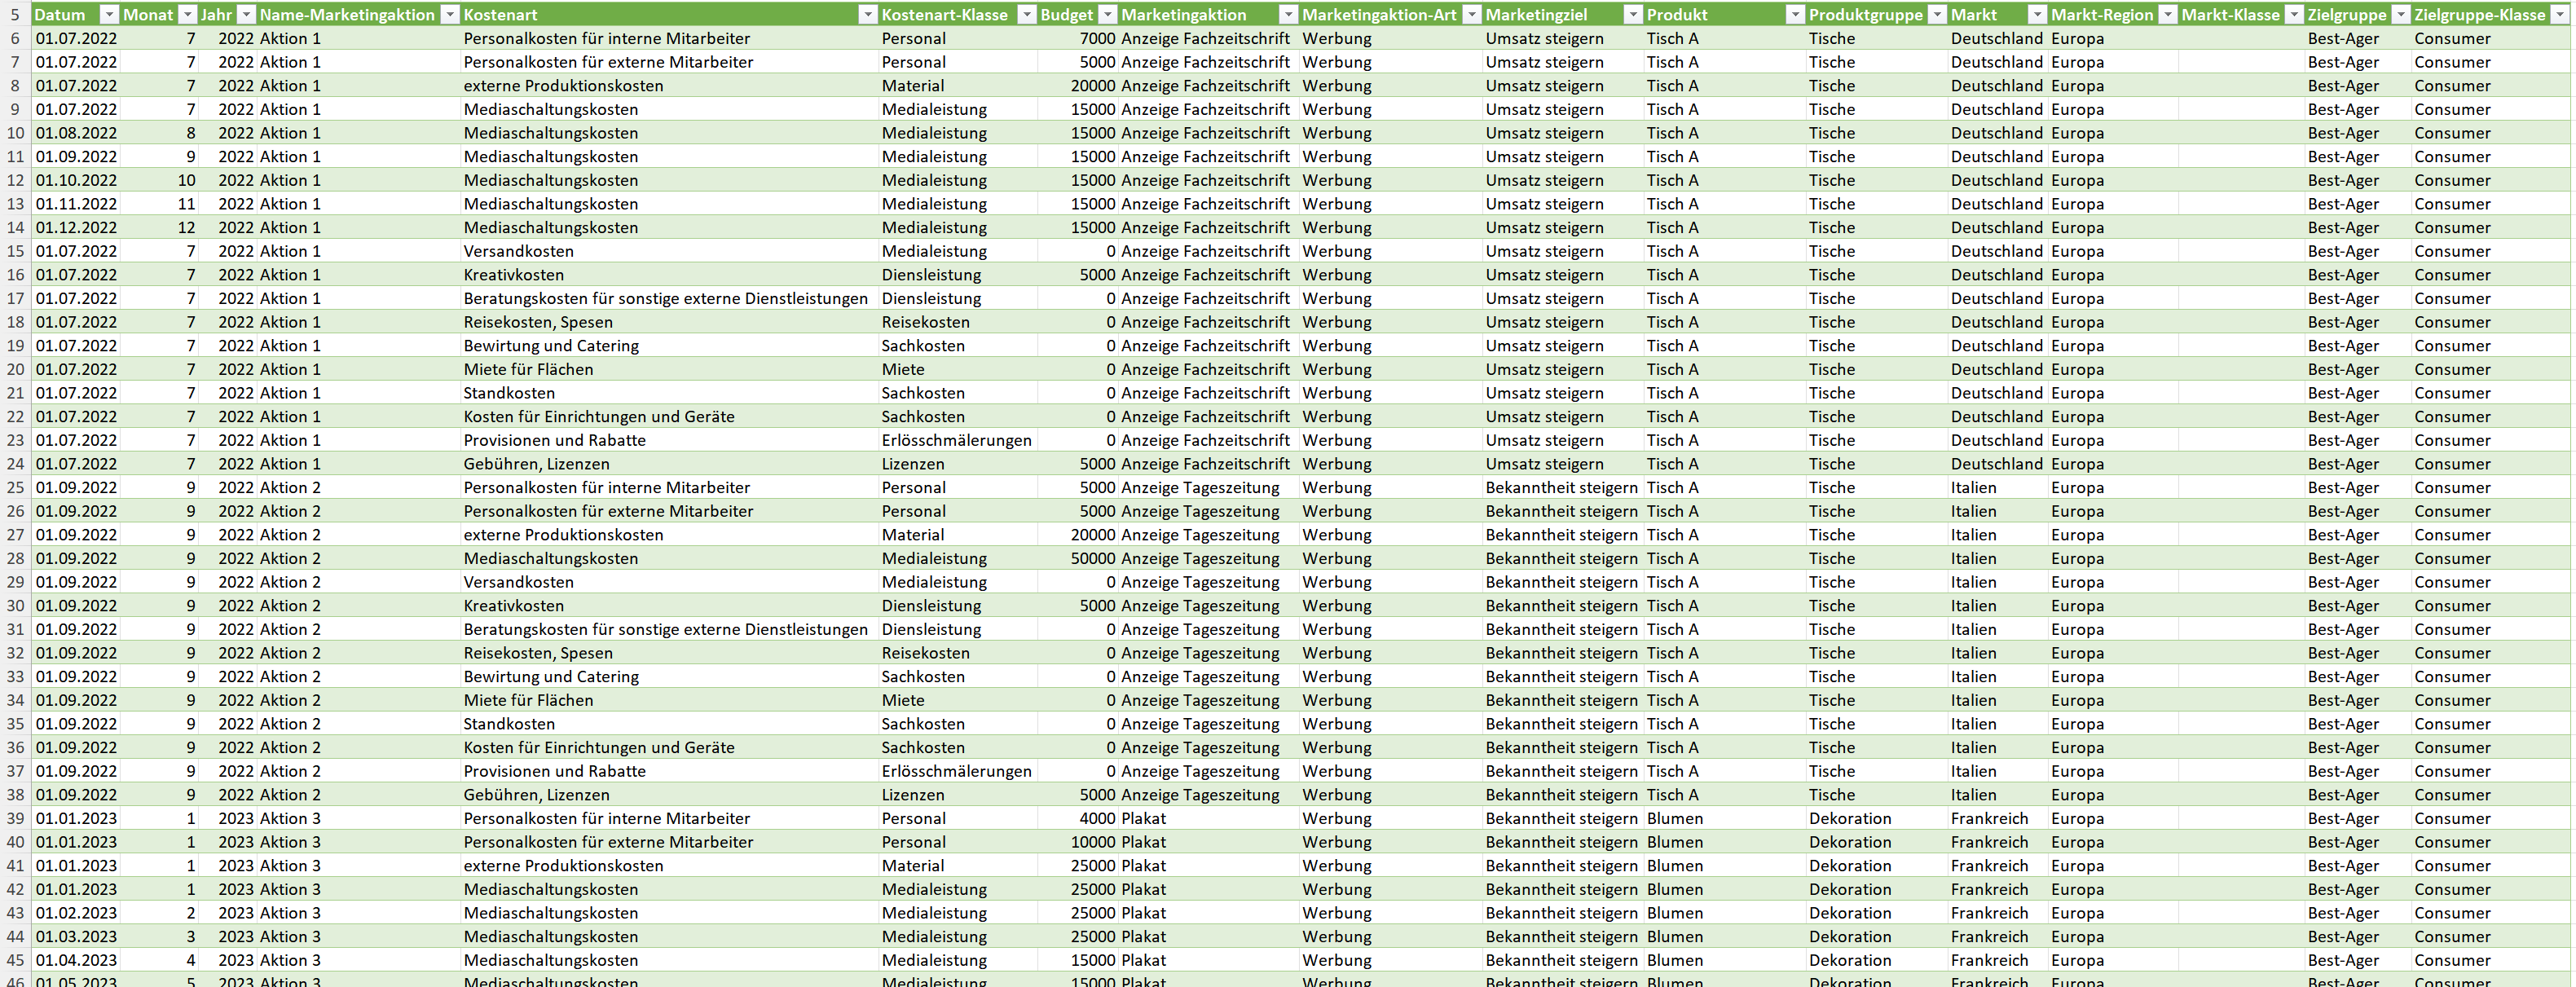
Task: Select the row 17 header
Action: coord(15,299)
